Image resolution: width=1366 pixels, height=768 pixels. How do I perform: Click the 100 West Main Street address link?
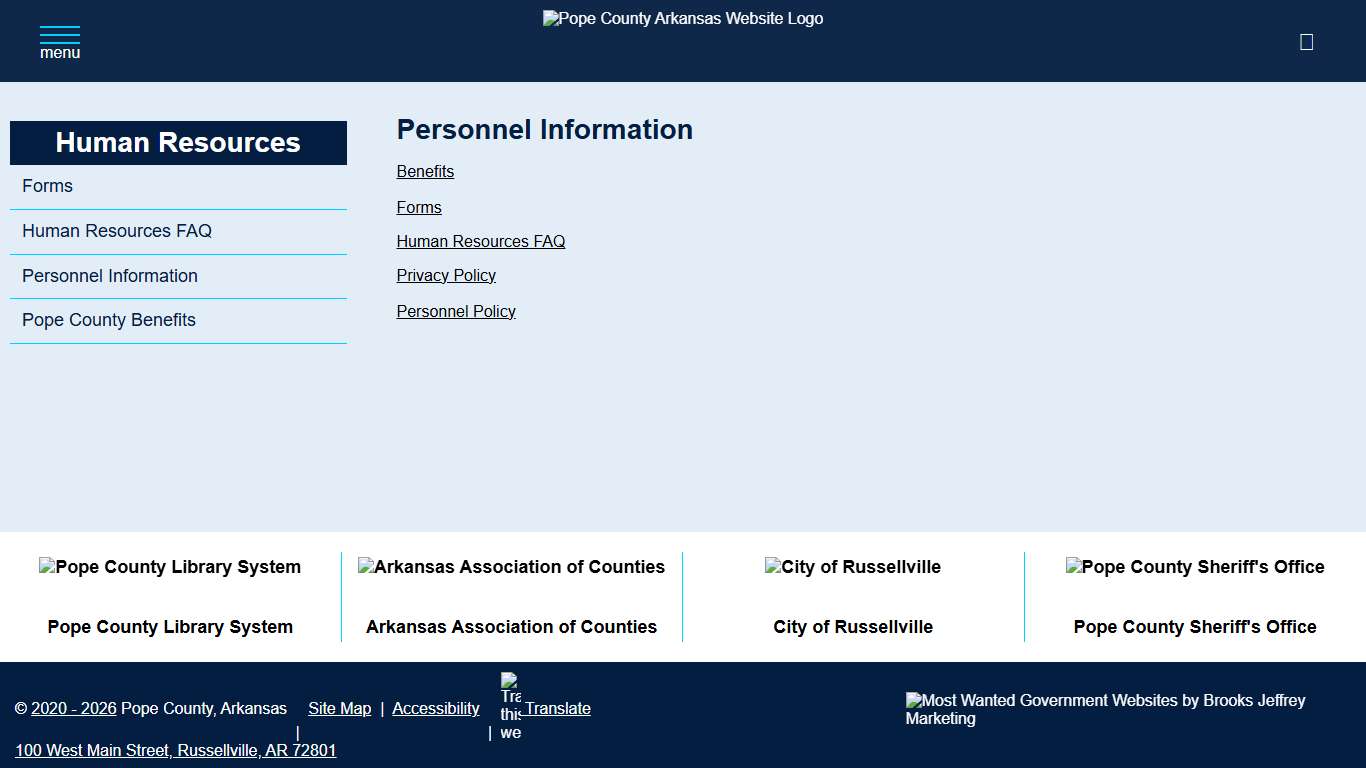(176, 750)
